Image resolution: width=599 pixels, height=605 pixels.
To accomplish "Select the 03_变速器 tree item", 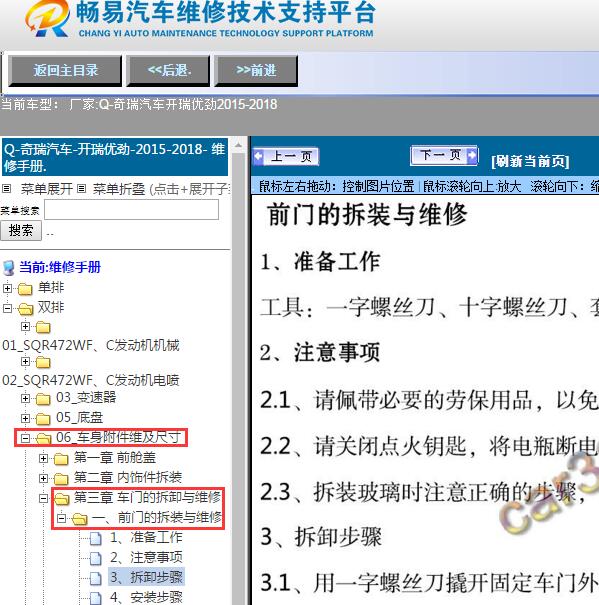I will 86,397.
